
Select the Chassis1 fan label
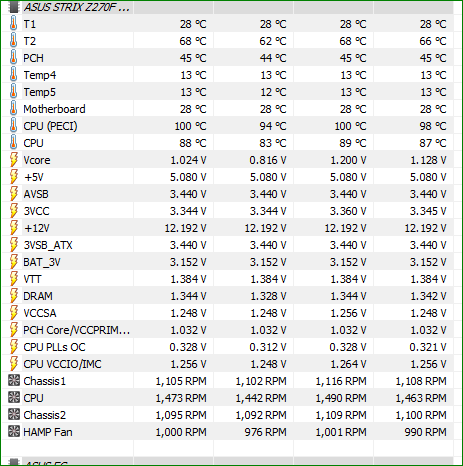44,381
